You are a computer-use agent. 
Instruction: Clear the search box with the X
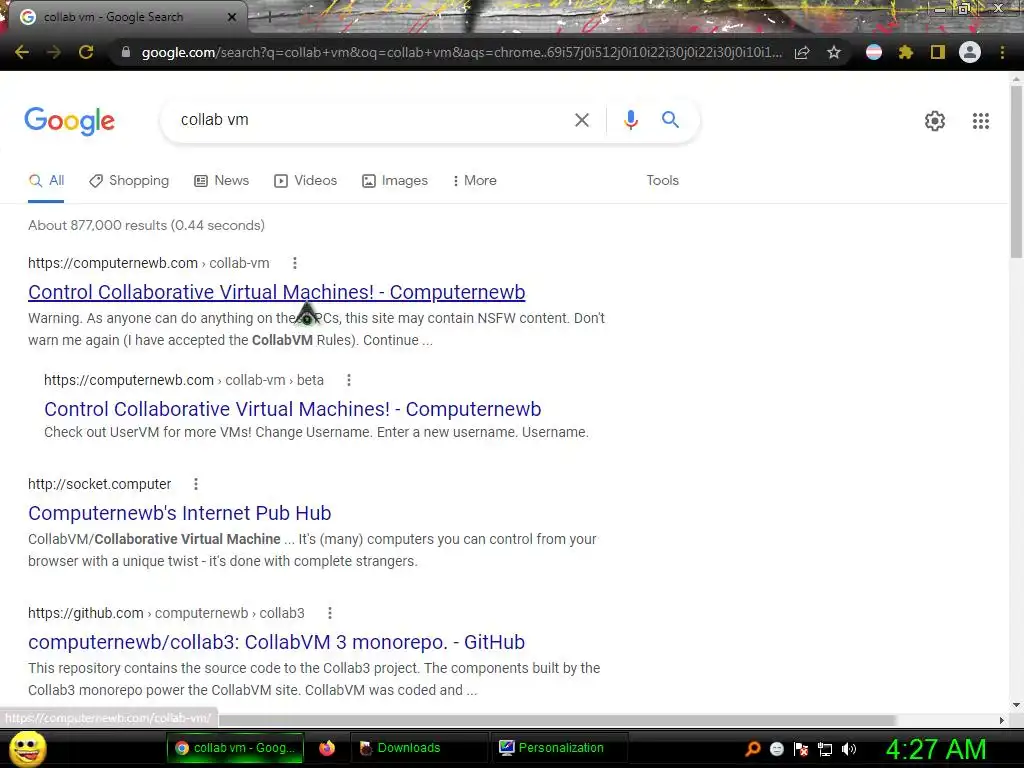coord(581,120)
